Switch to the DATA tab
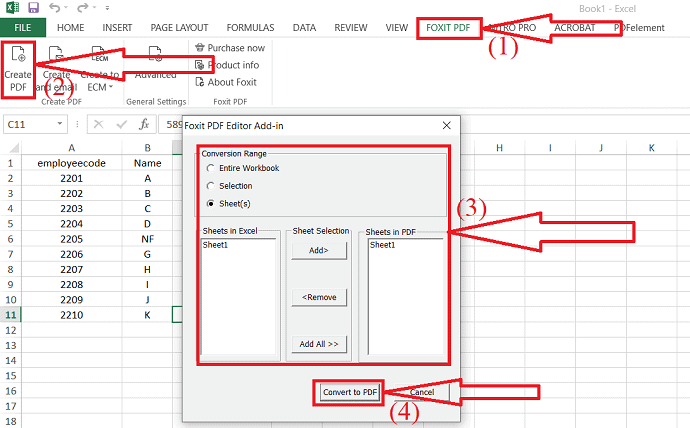This screenshot has height=428, width=690. (305, 28)
